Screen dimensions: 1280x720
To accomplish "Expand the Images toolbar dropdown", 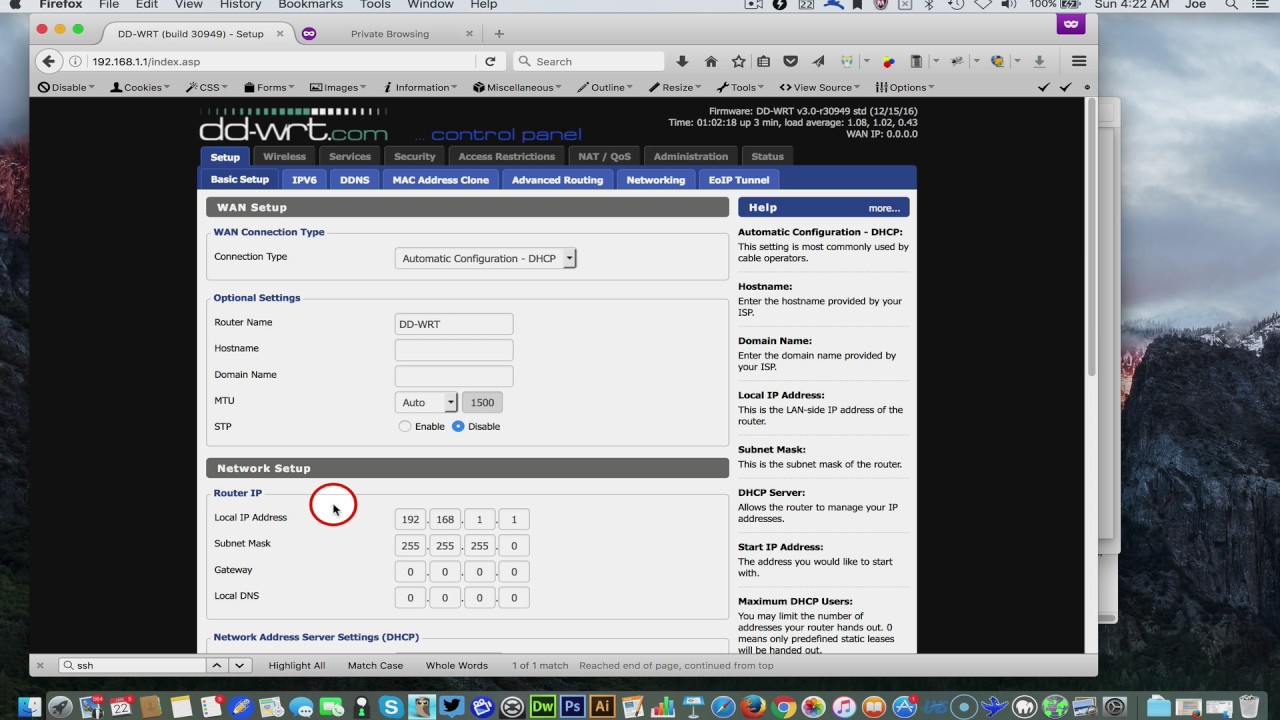I will (x=339, y=87).
